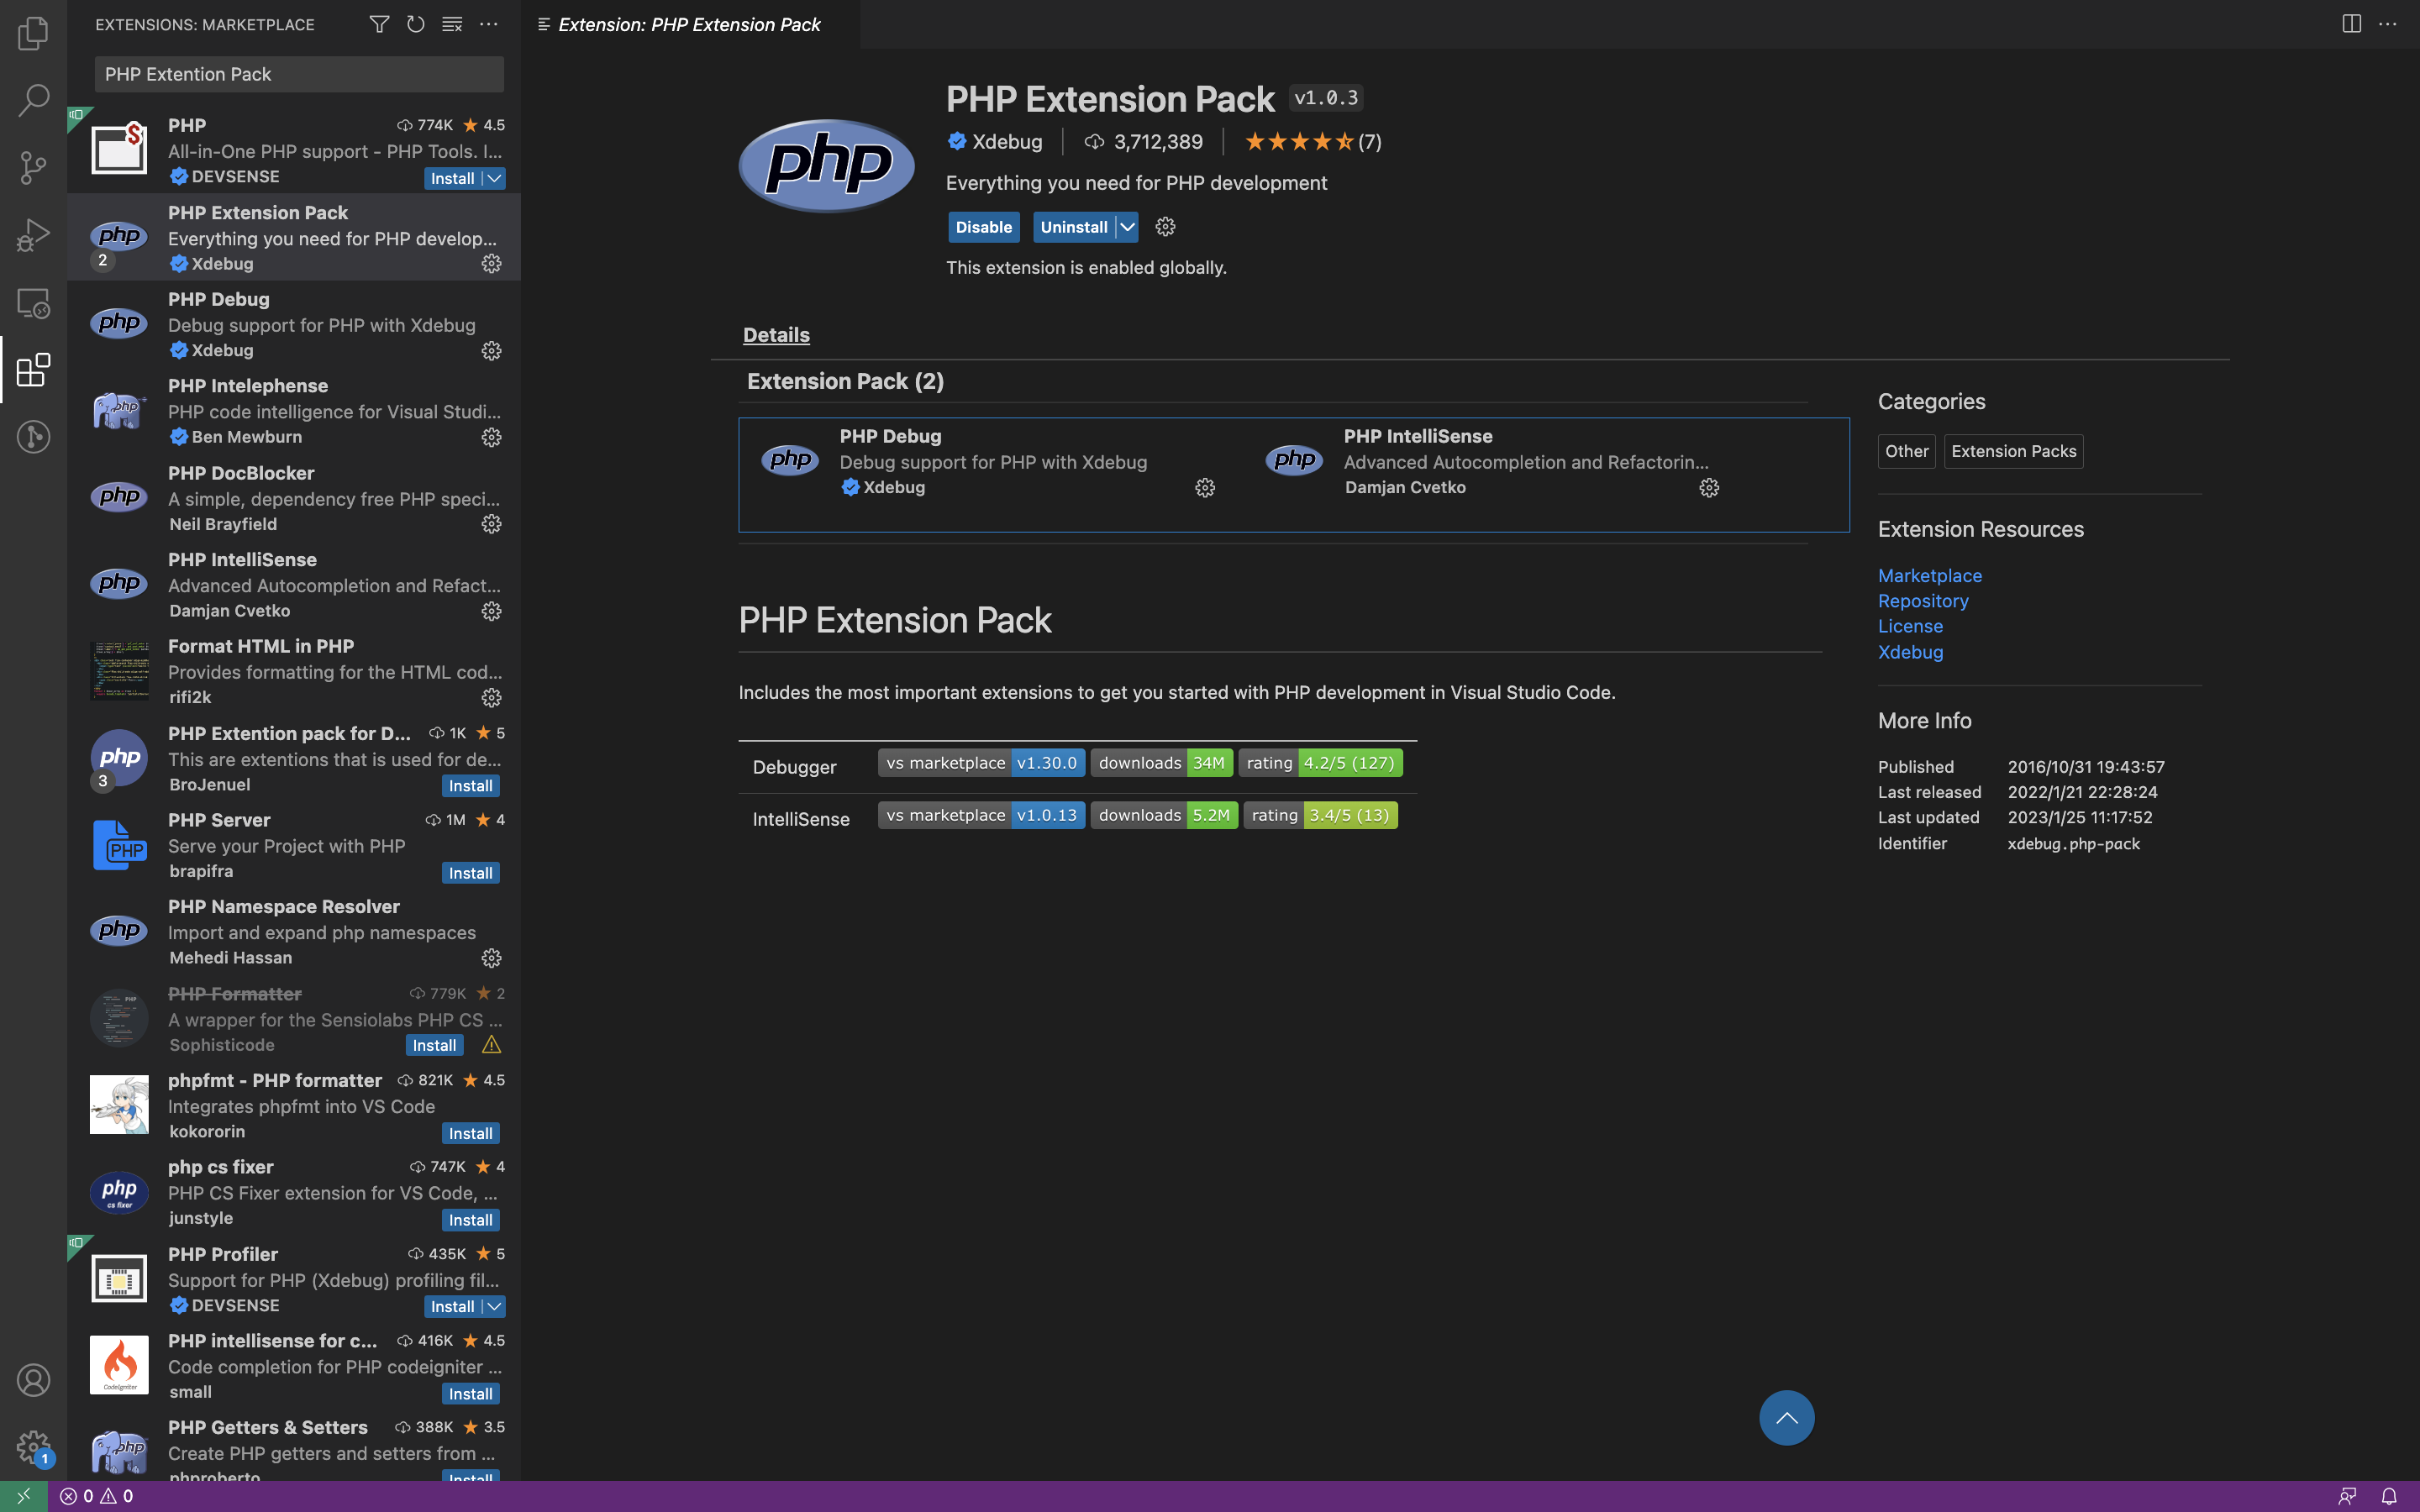Open the Xdebug resource link
Viewport: 2420px width, 1512px height.
(x=1910, y=652)
